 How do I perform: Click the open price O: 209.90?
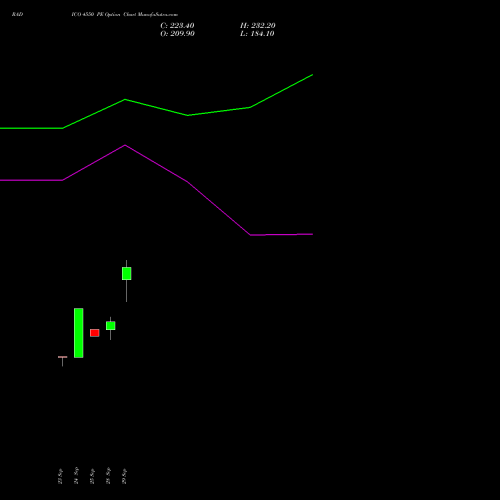pos(177,34)
